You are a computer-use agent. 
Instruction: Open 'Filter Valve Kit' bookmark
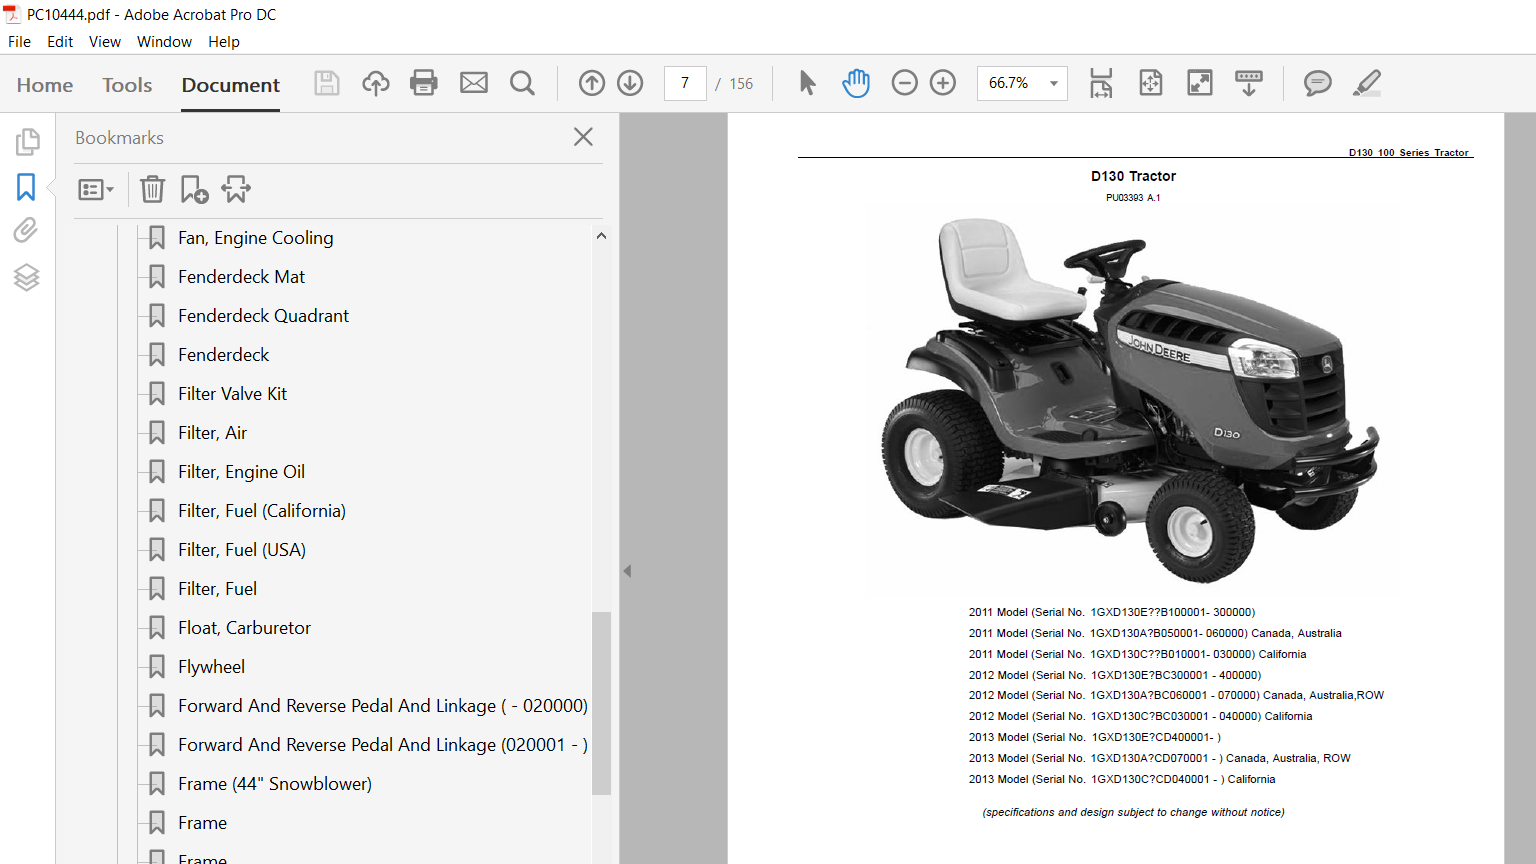click(233, 394)
